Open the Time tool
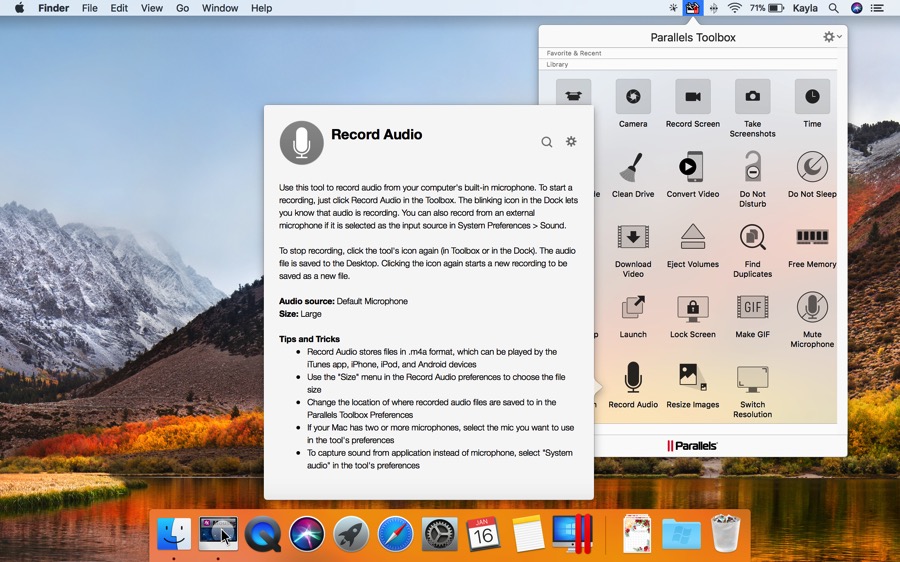The height and width of the screenshot is (562, 900). point(812,103)
